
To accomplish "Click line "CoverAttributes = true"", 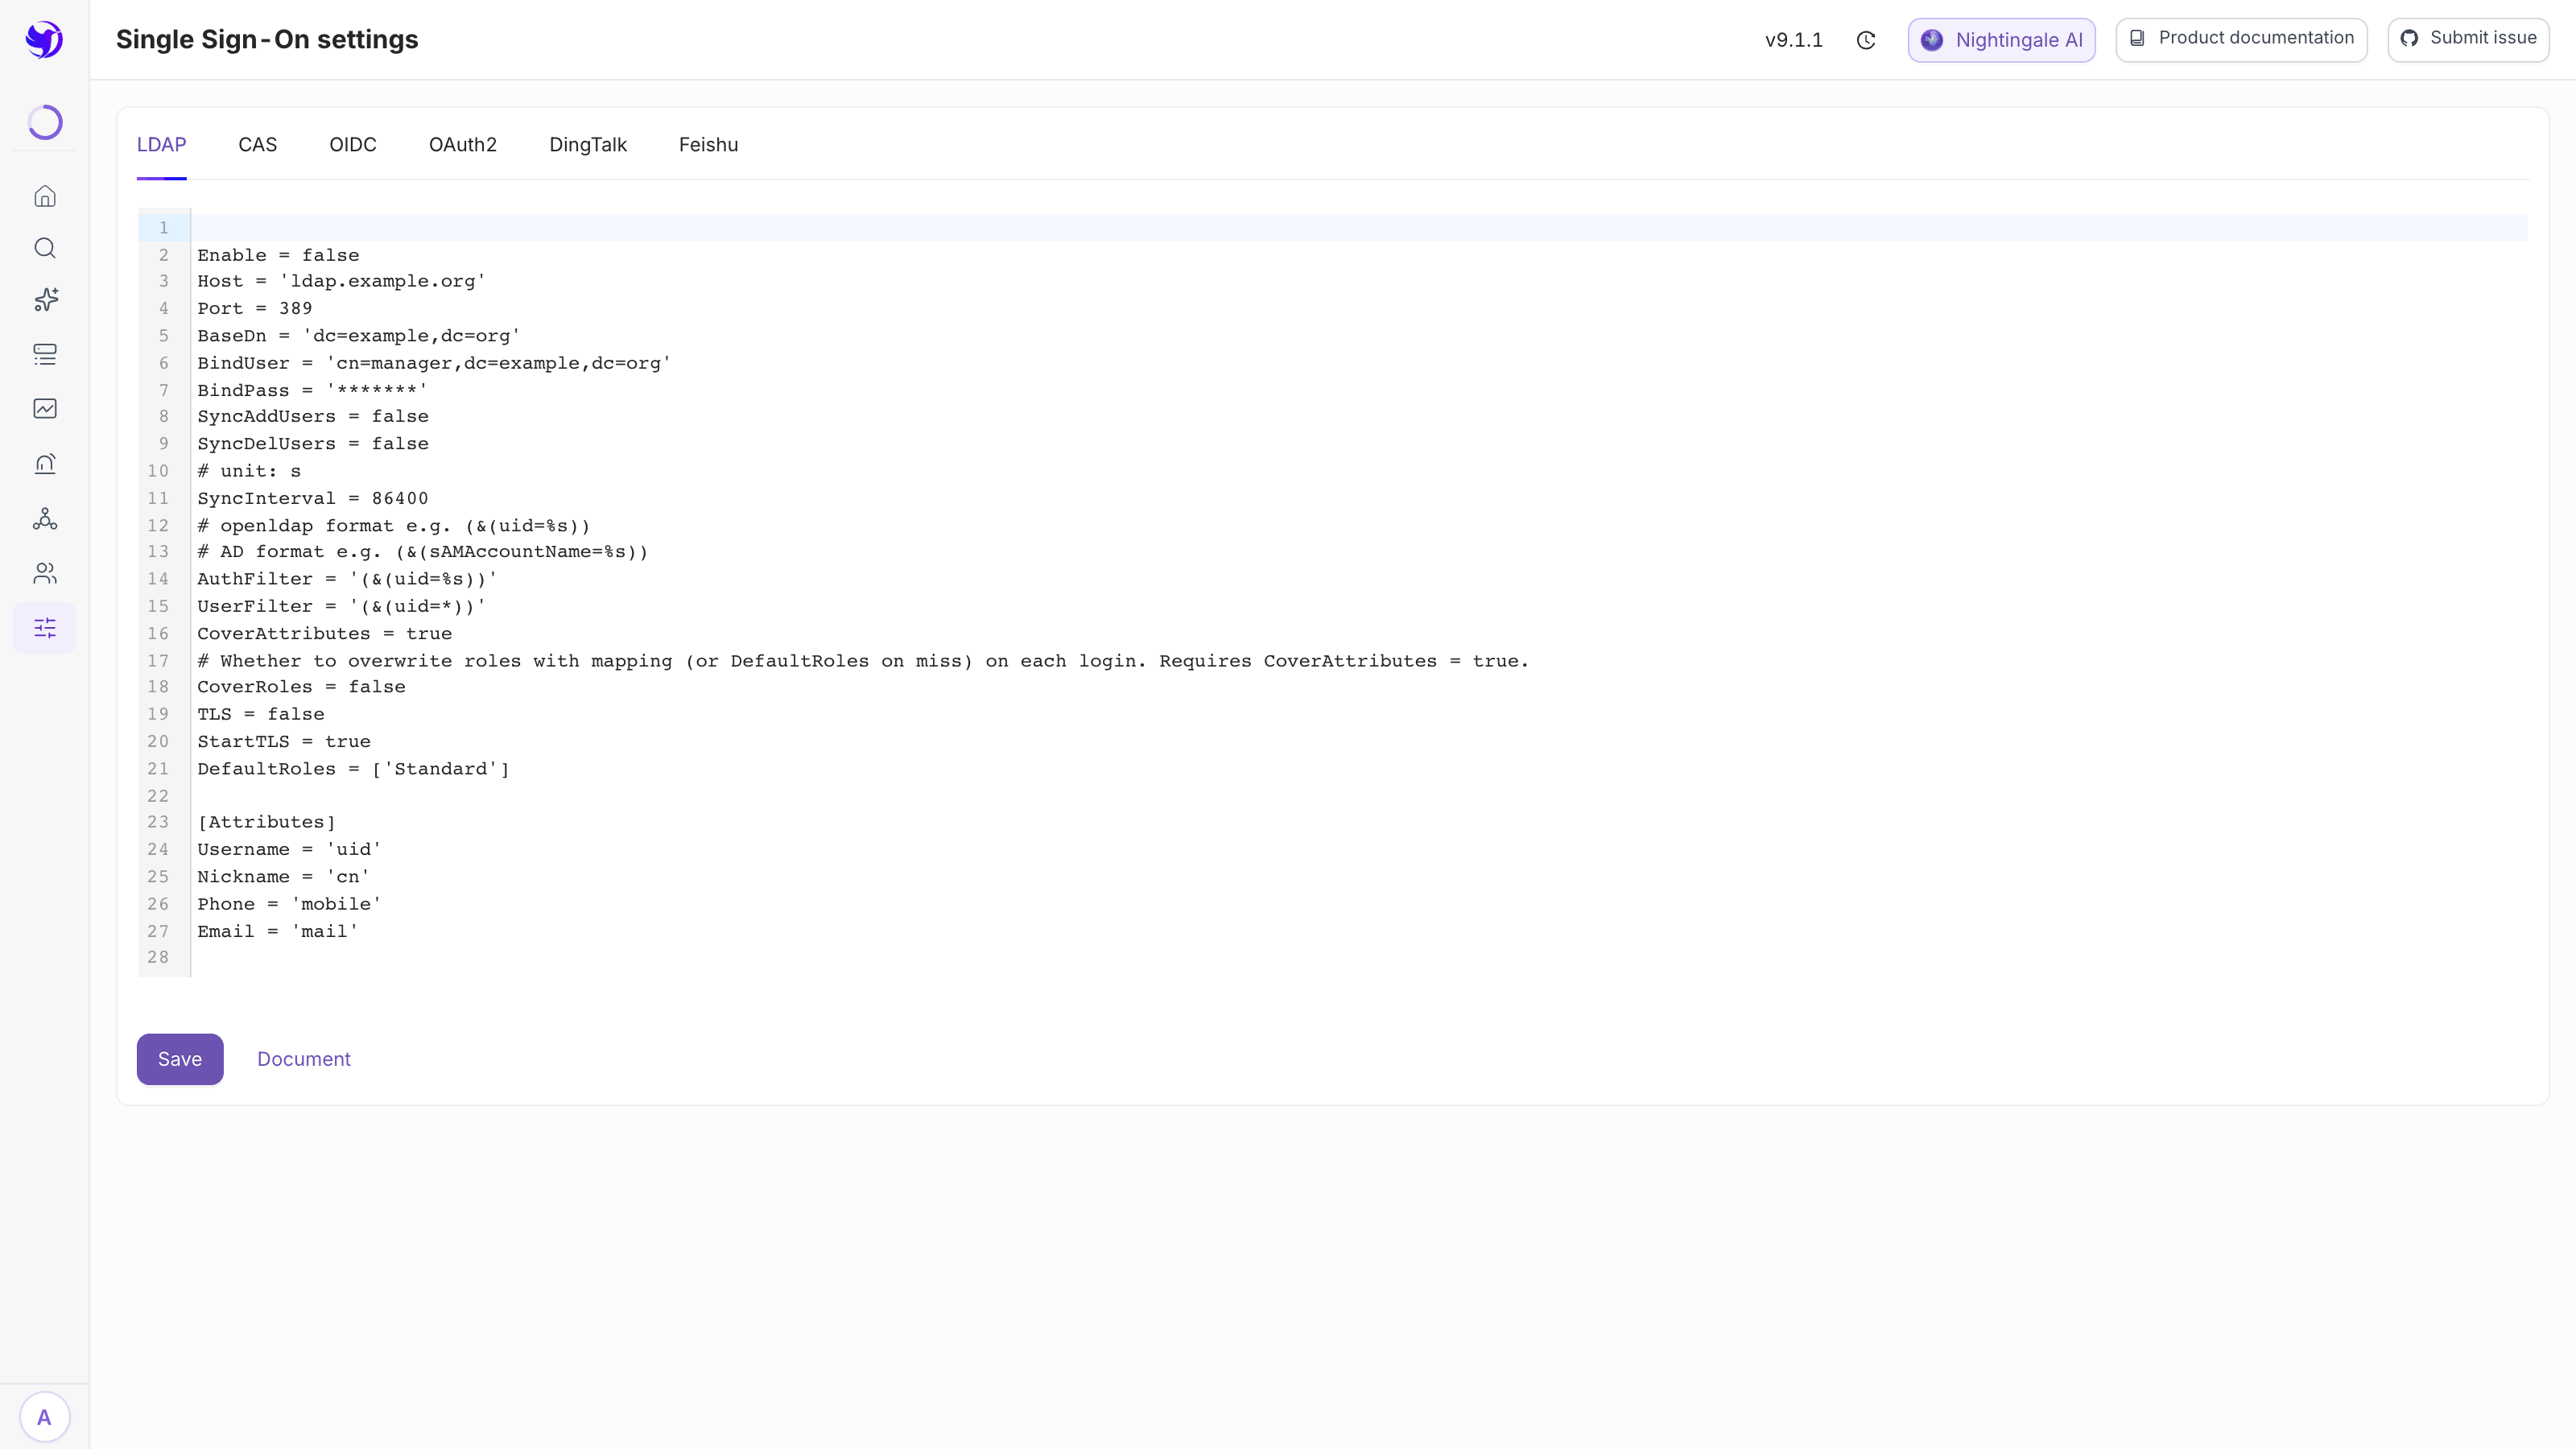I will point(324,633).
